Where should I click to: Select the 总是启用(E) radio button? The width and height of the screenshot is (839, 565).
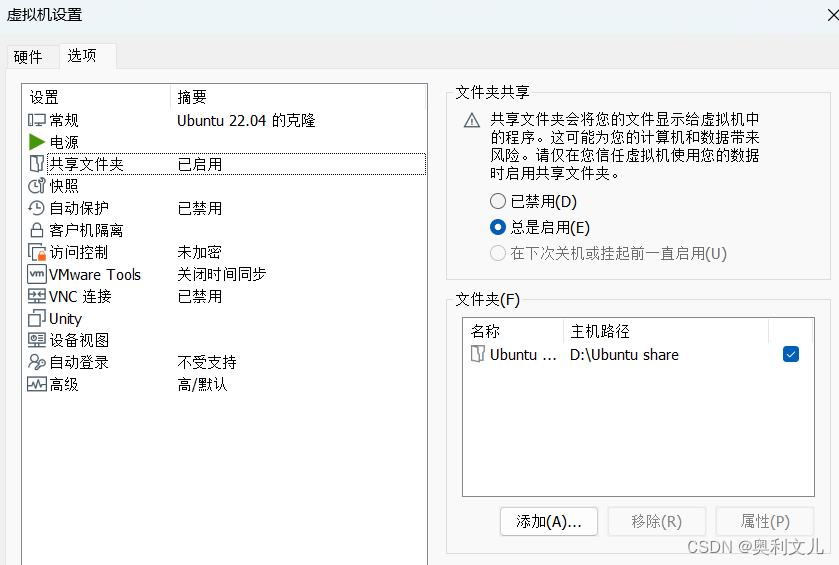point(498,227)
